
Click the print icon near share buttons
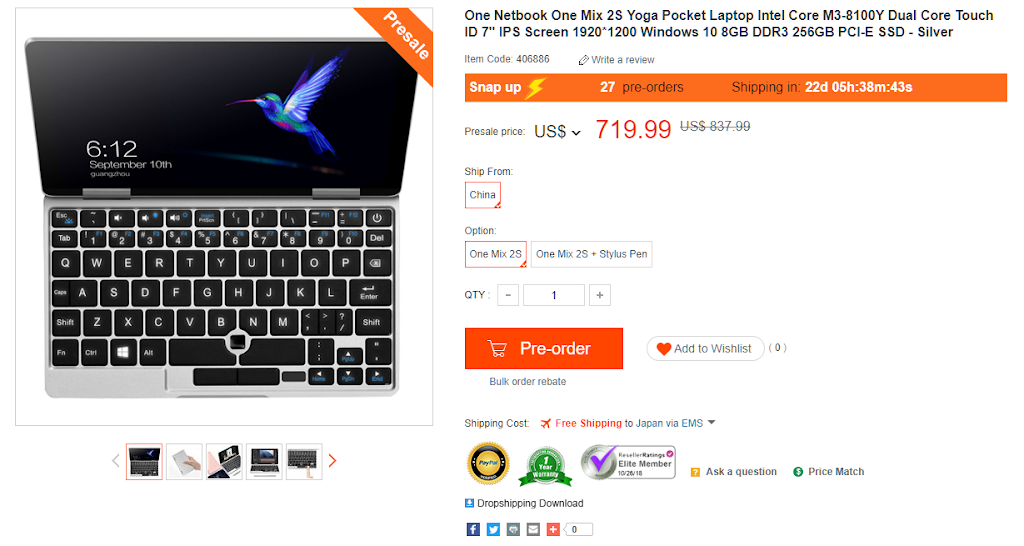coord(513,529)
